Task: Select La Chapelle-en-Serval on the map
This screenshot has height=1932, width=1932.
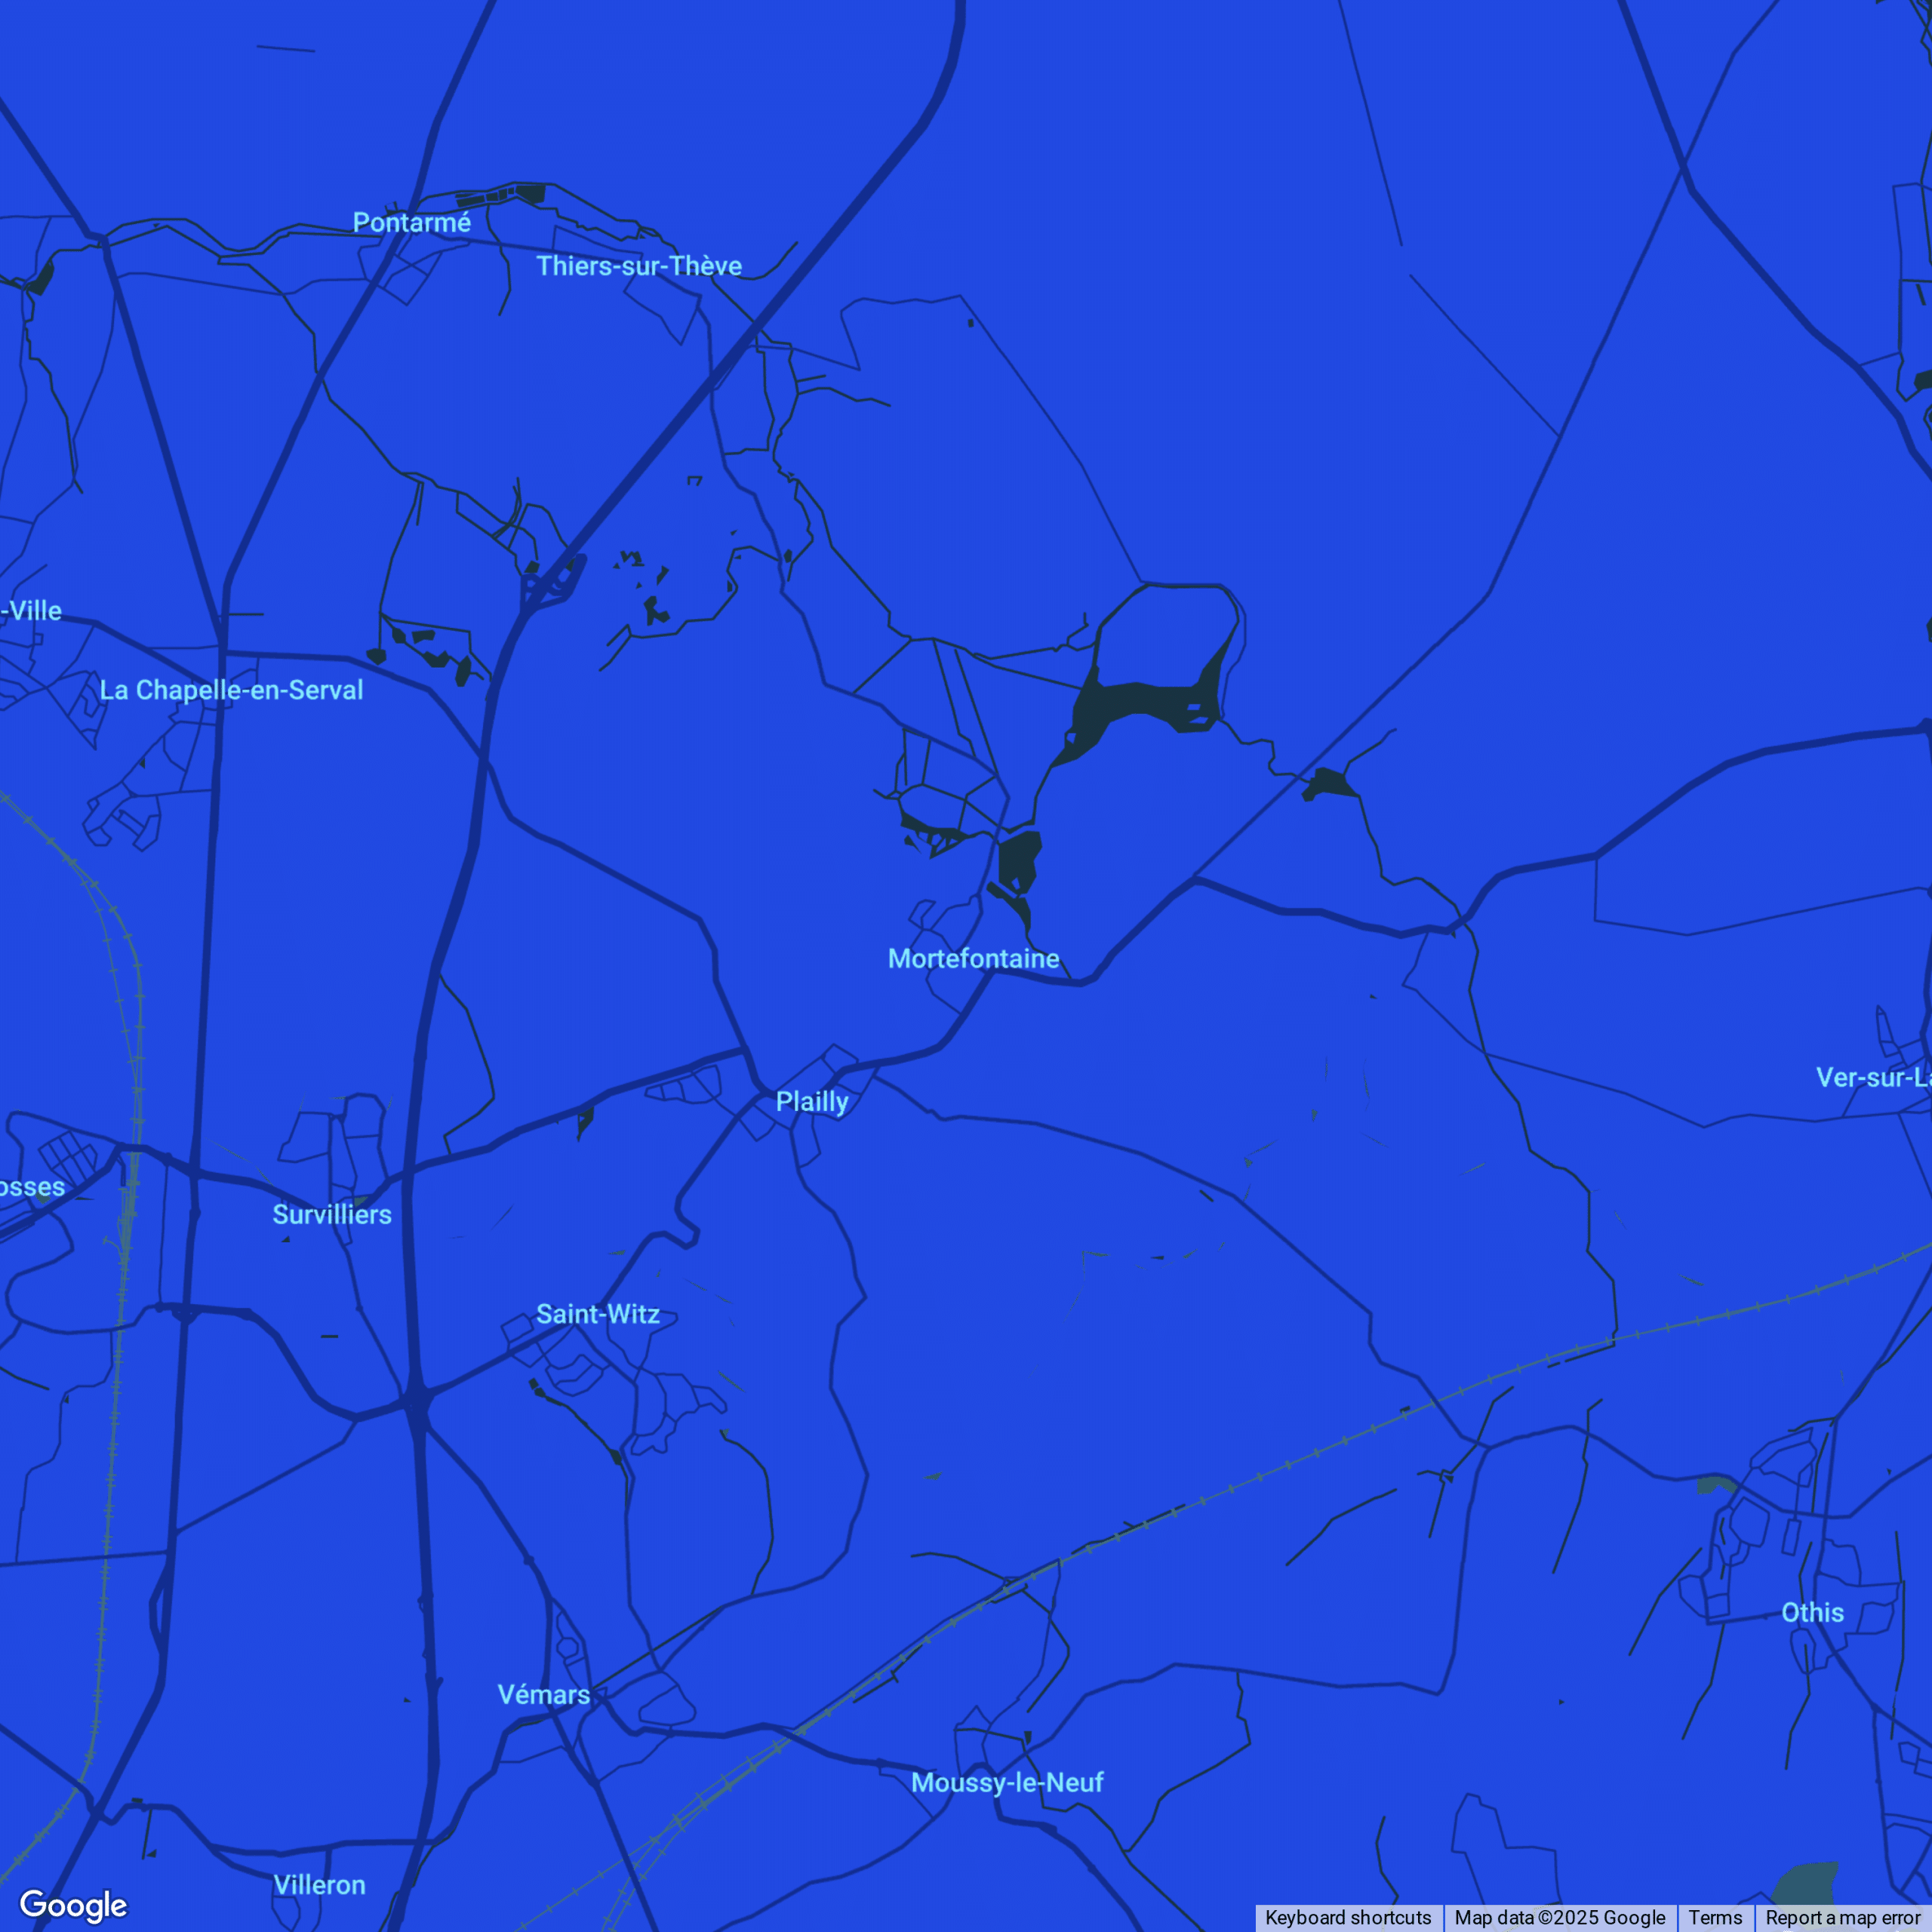Action: [231, 690]
